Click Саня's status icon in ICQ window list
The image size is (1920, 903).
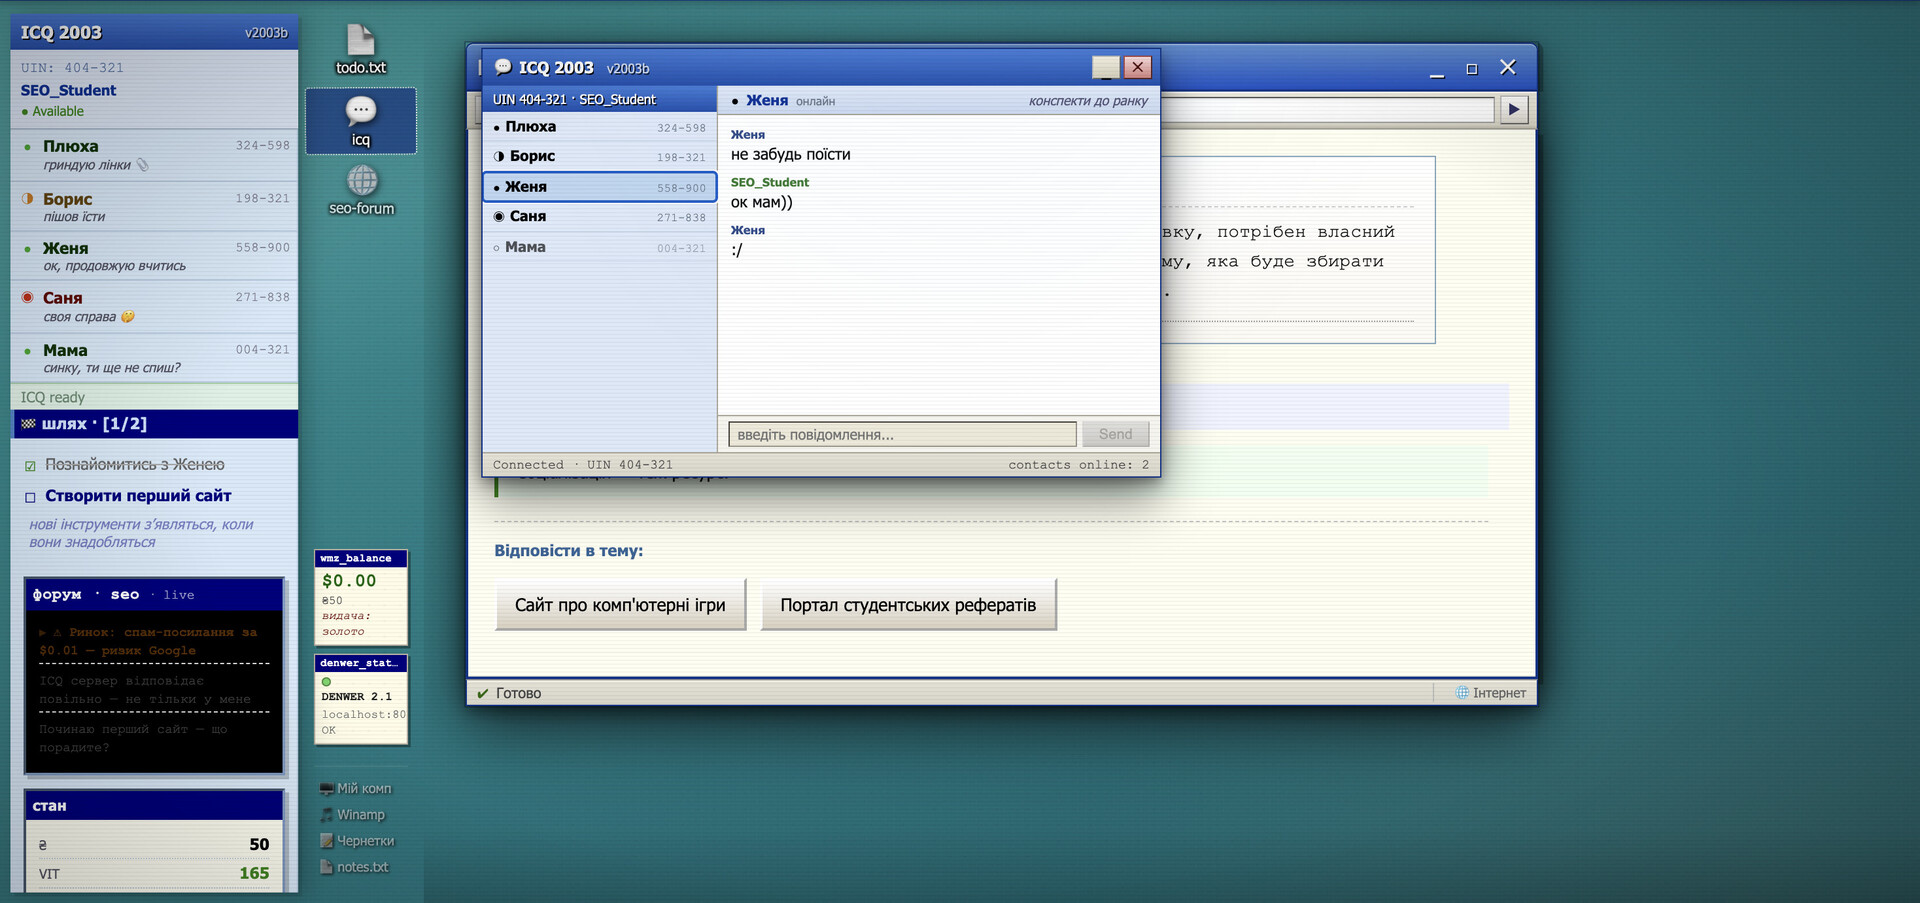click(x=498, y=216)
